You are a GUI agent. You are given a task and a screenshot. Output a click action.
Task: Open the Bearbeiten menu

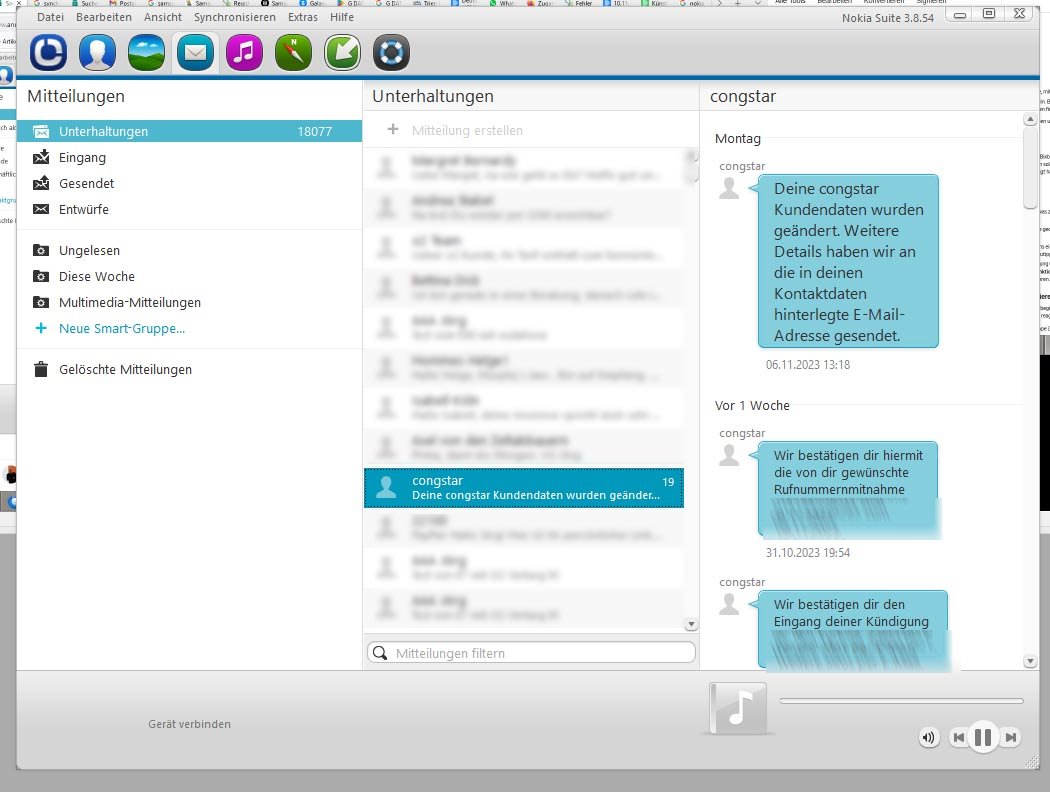[x=104, y=17]
